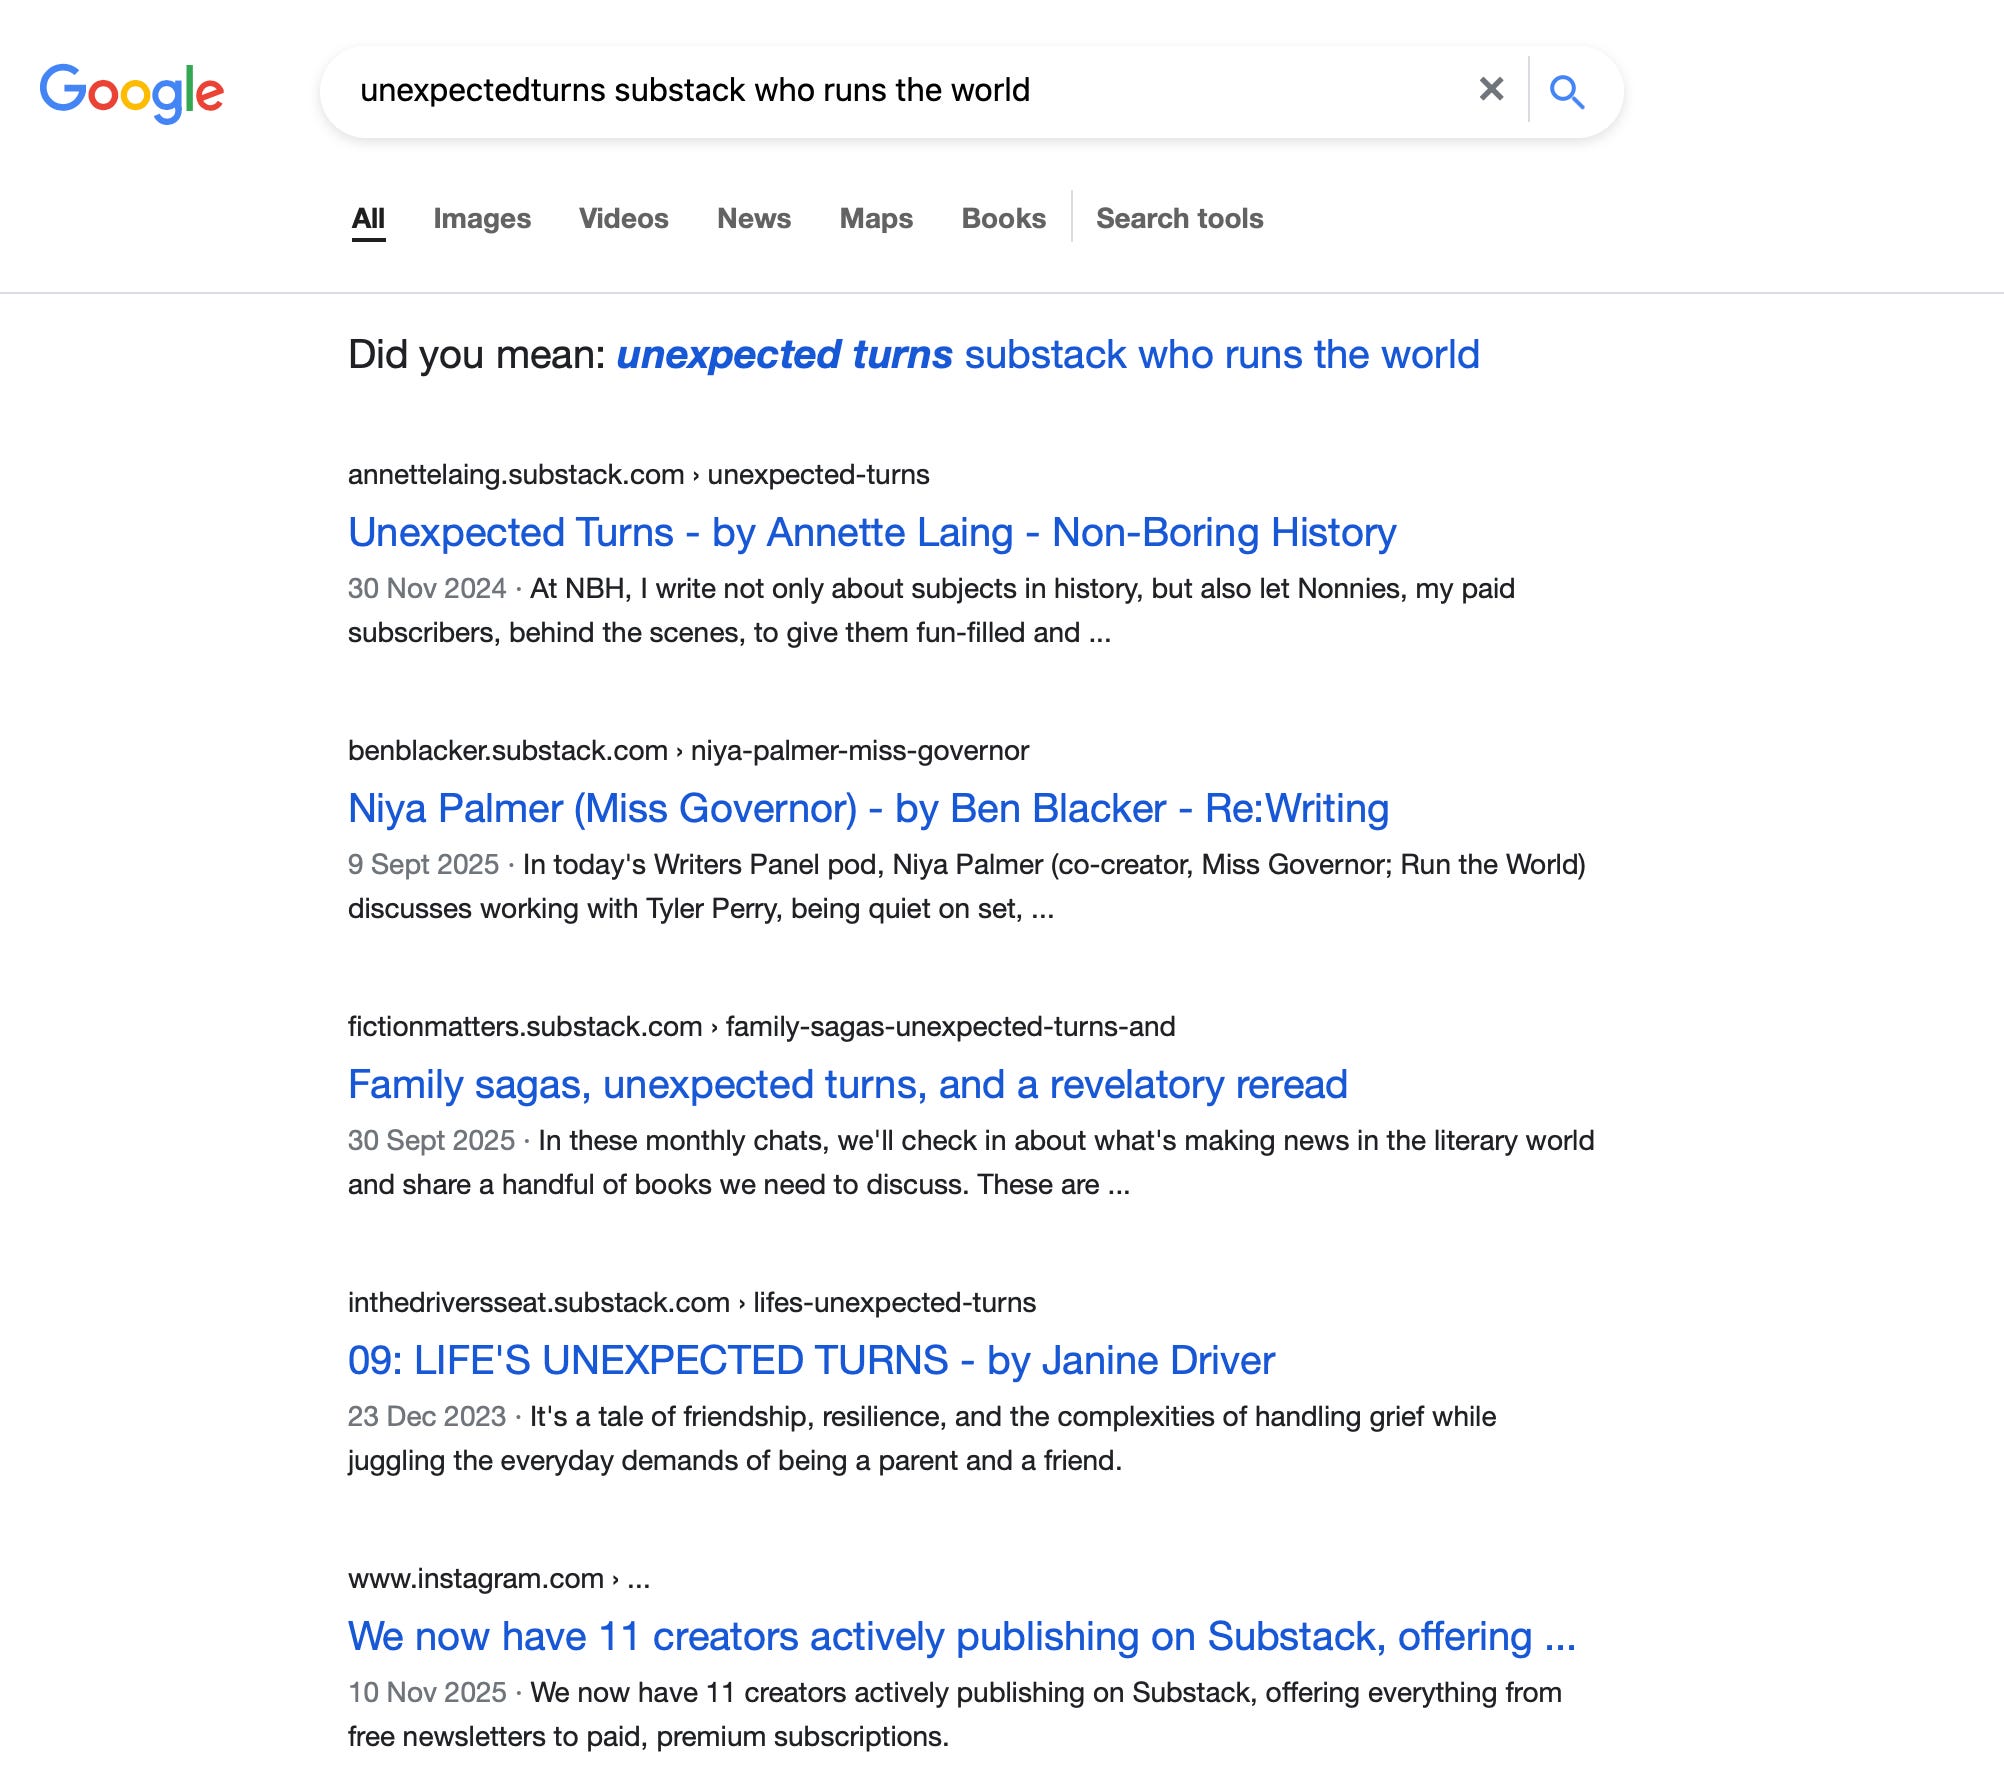This screenshot has height=1766, width=2004.
Task: Open Family sagas, unexpected turns result
Action: (x=847, y=1084)
